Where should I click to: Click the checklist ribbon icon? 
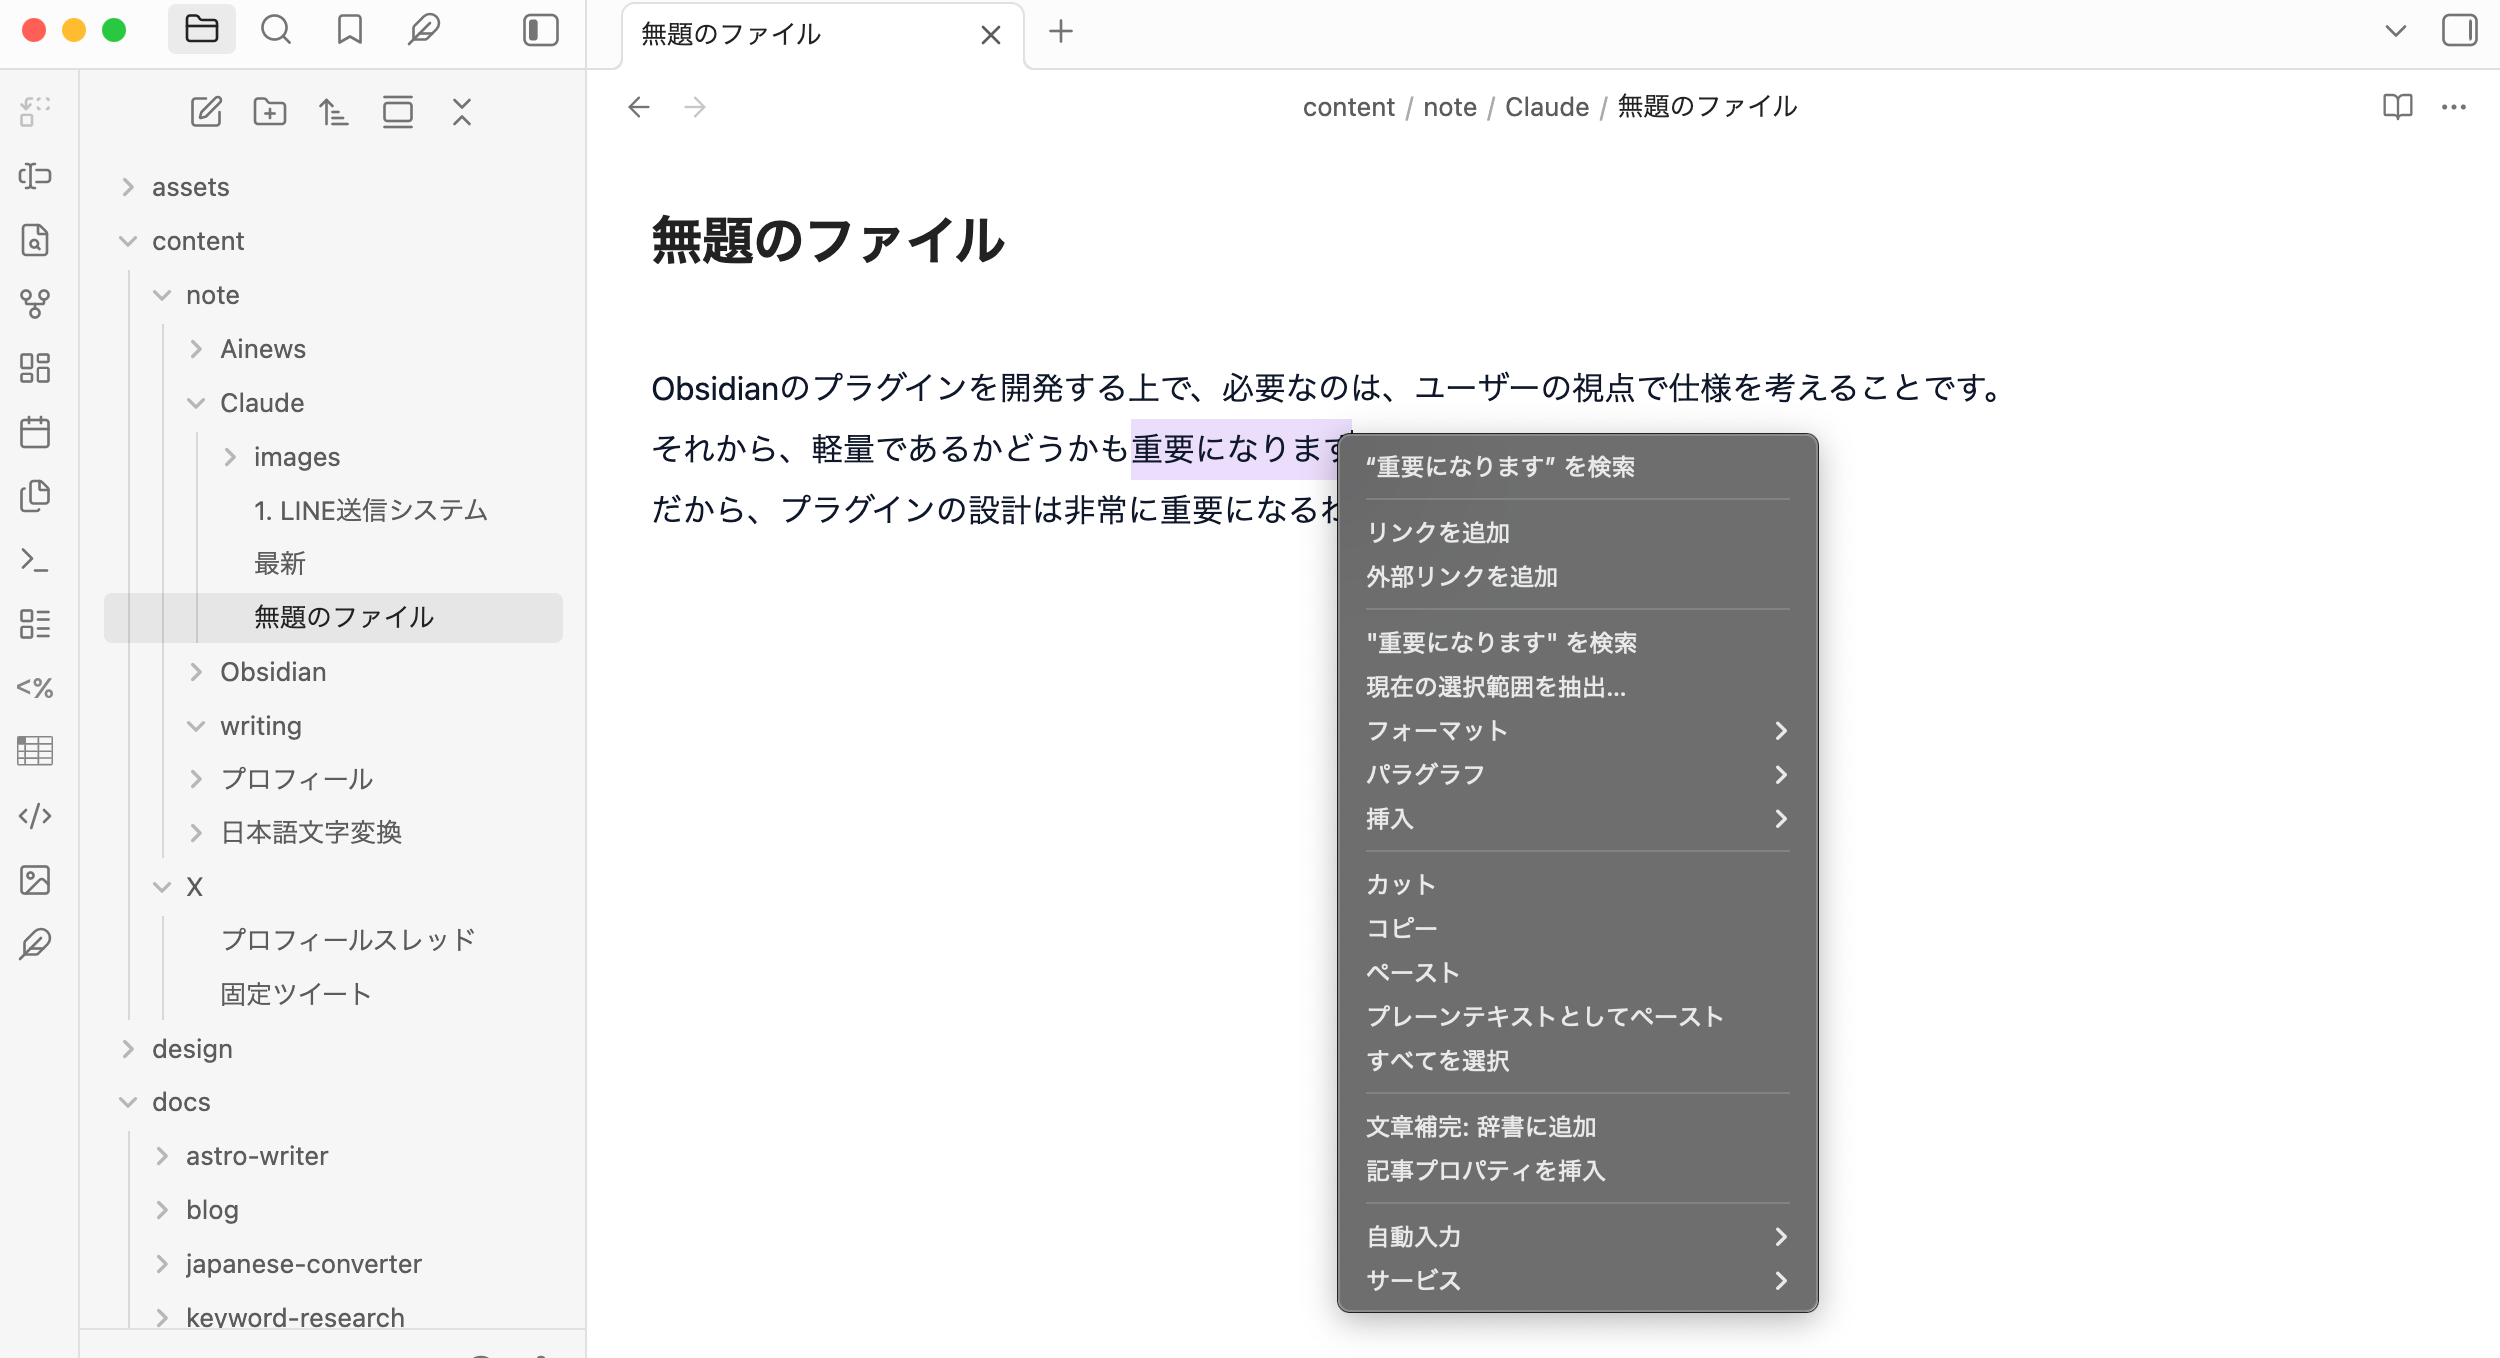click(35, 624)
